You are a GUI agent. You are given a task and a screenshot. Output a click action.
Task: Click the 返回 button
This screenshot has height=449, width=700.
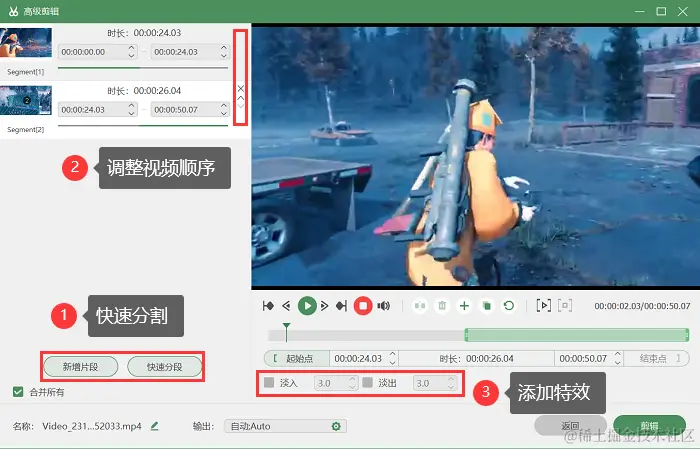(x=571, y=426)
